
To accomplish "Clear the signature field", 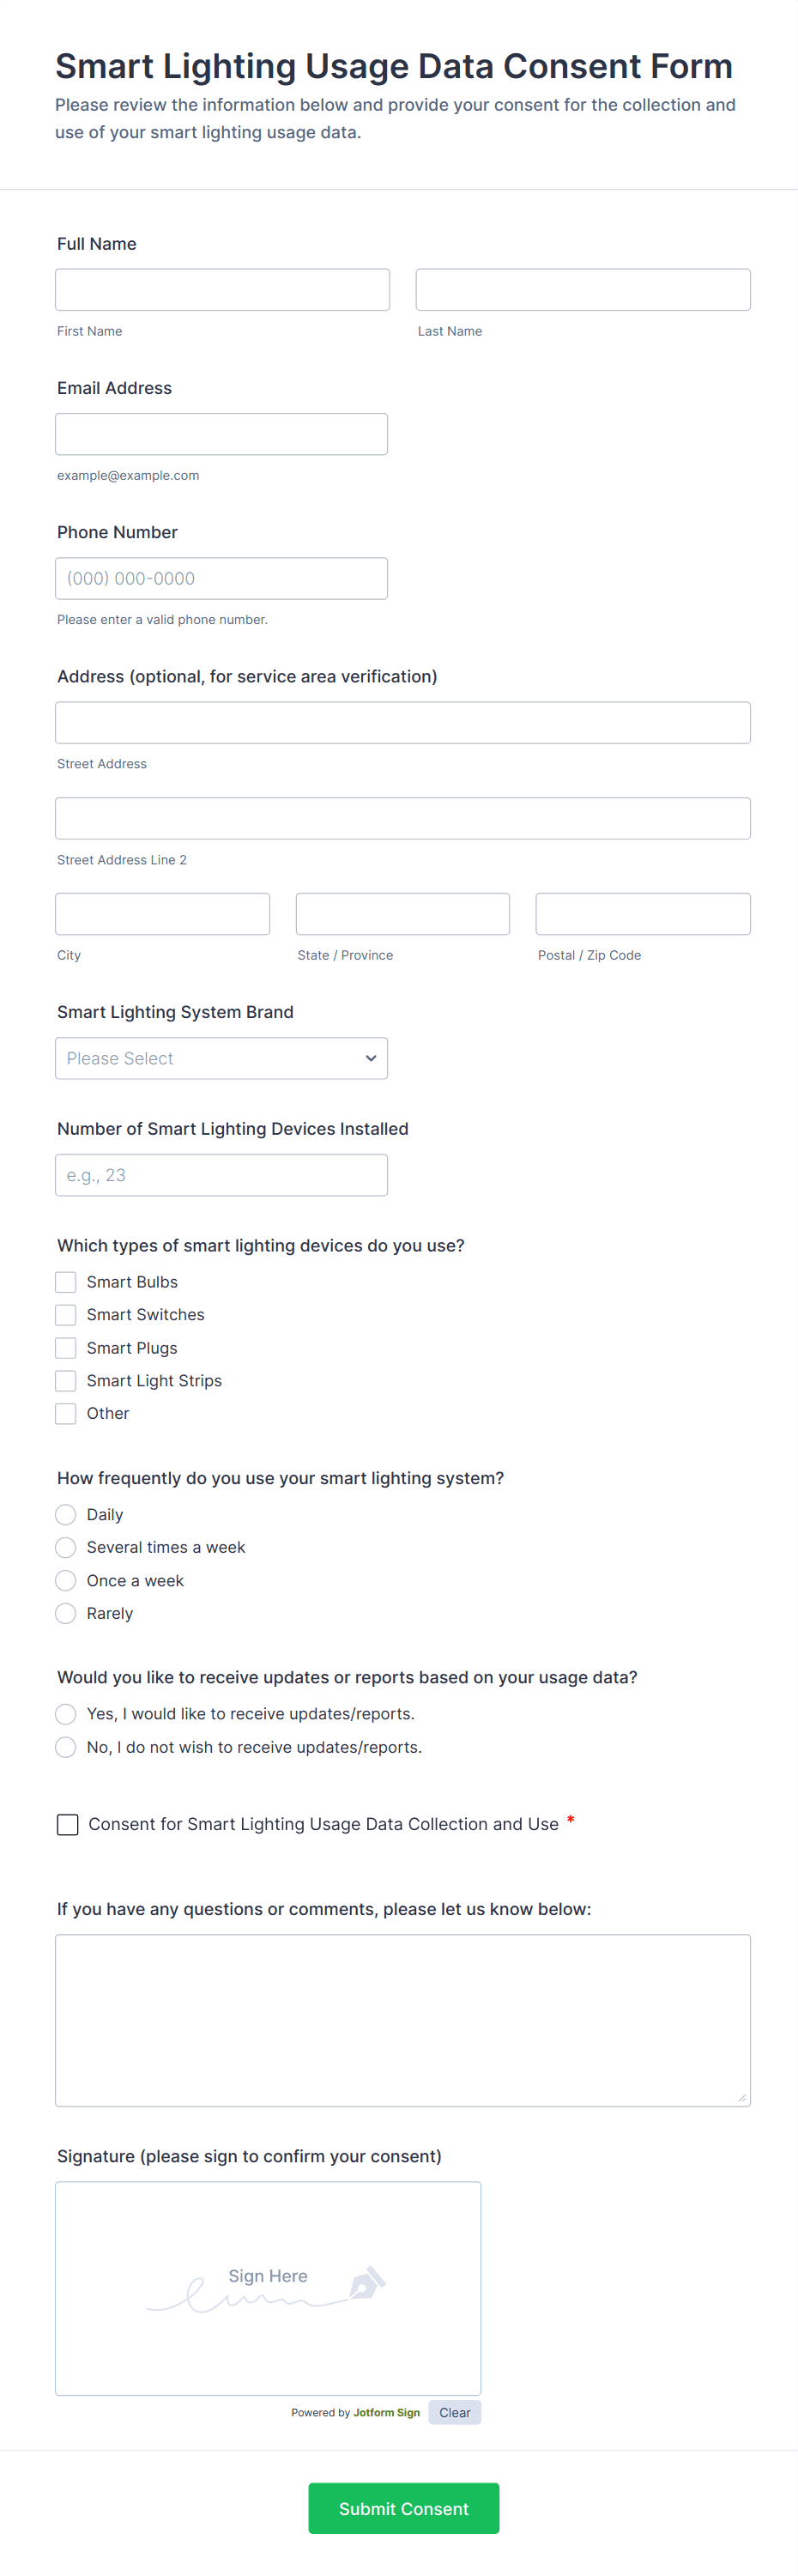I will pyautogui.click(x=454, y=2412).
